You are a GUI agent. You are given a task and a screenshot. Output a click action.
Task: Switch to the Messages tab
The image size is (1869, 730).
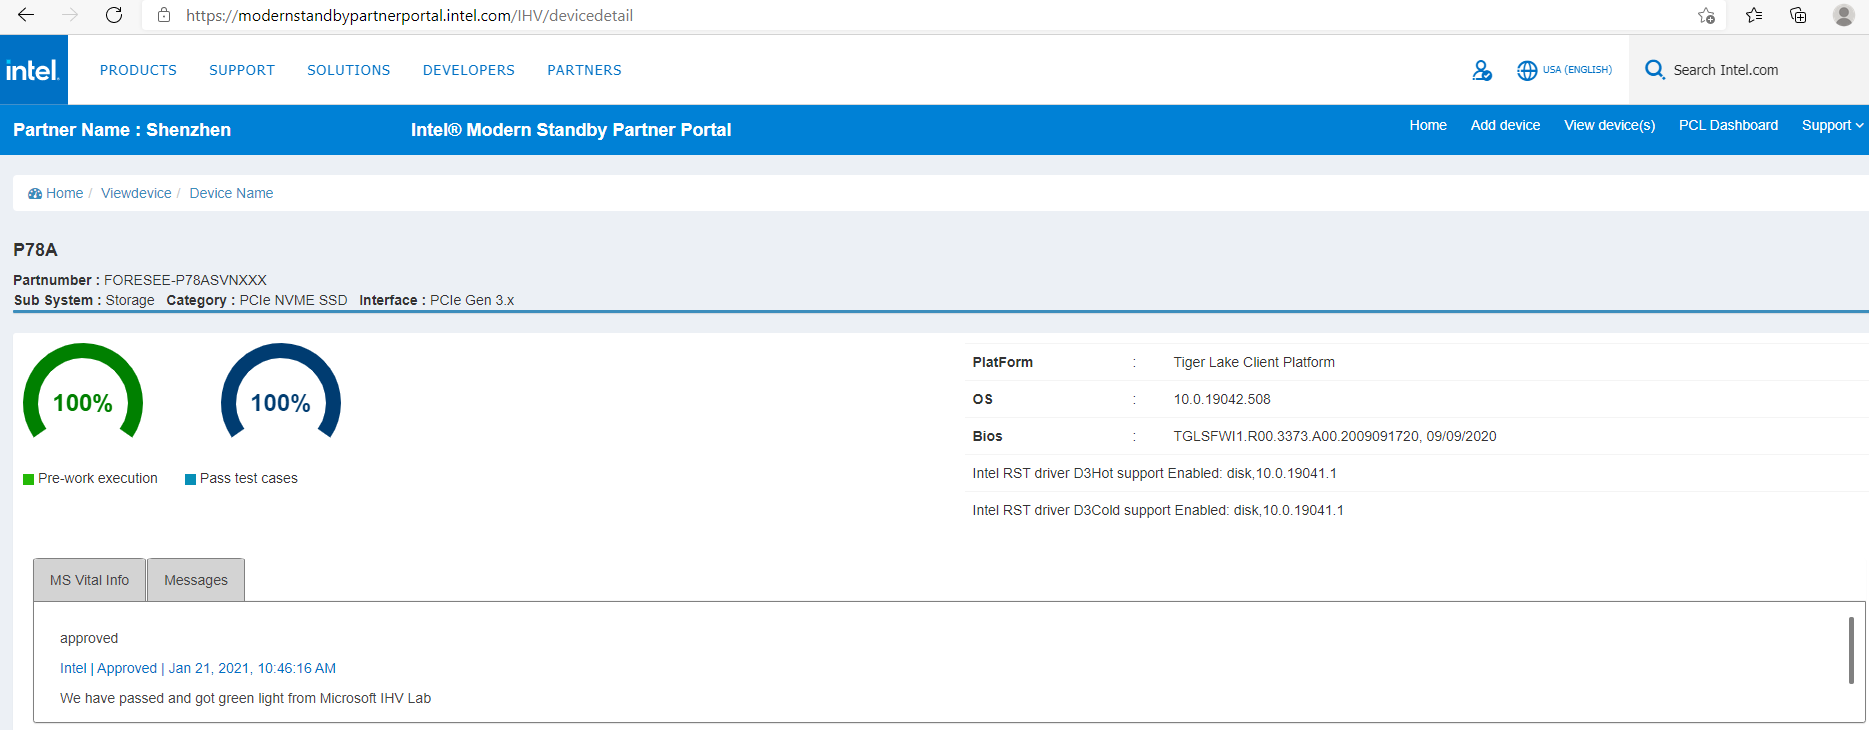click(196, 580)
